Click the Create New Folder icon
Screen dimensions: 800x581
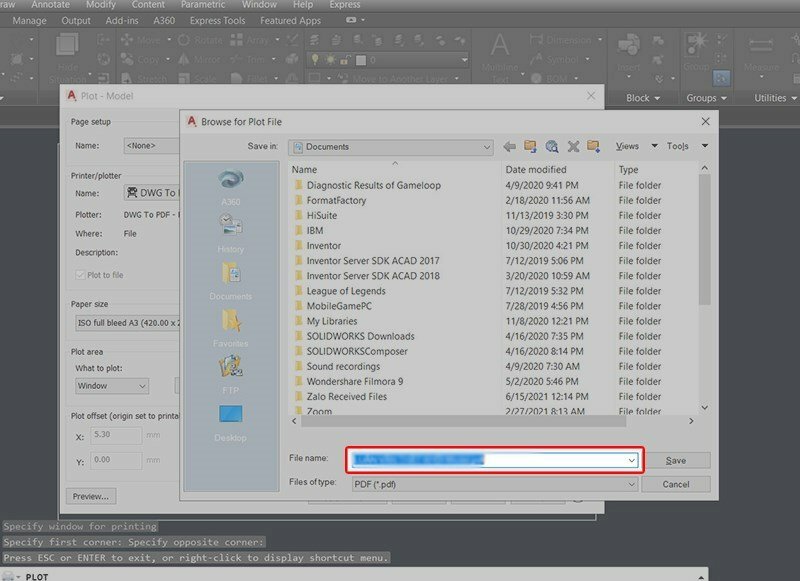click(x=591, y=145)
